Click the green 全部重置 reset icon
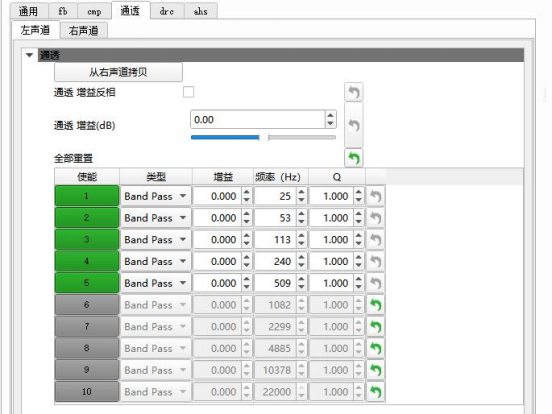Screen dimensions: 552x414 coord(353,158)
